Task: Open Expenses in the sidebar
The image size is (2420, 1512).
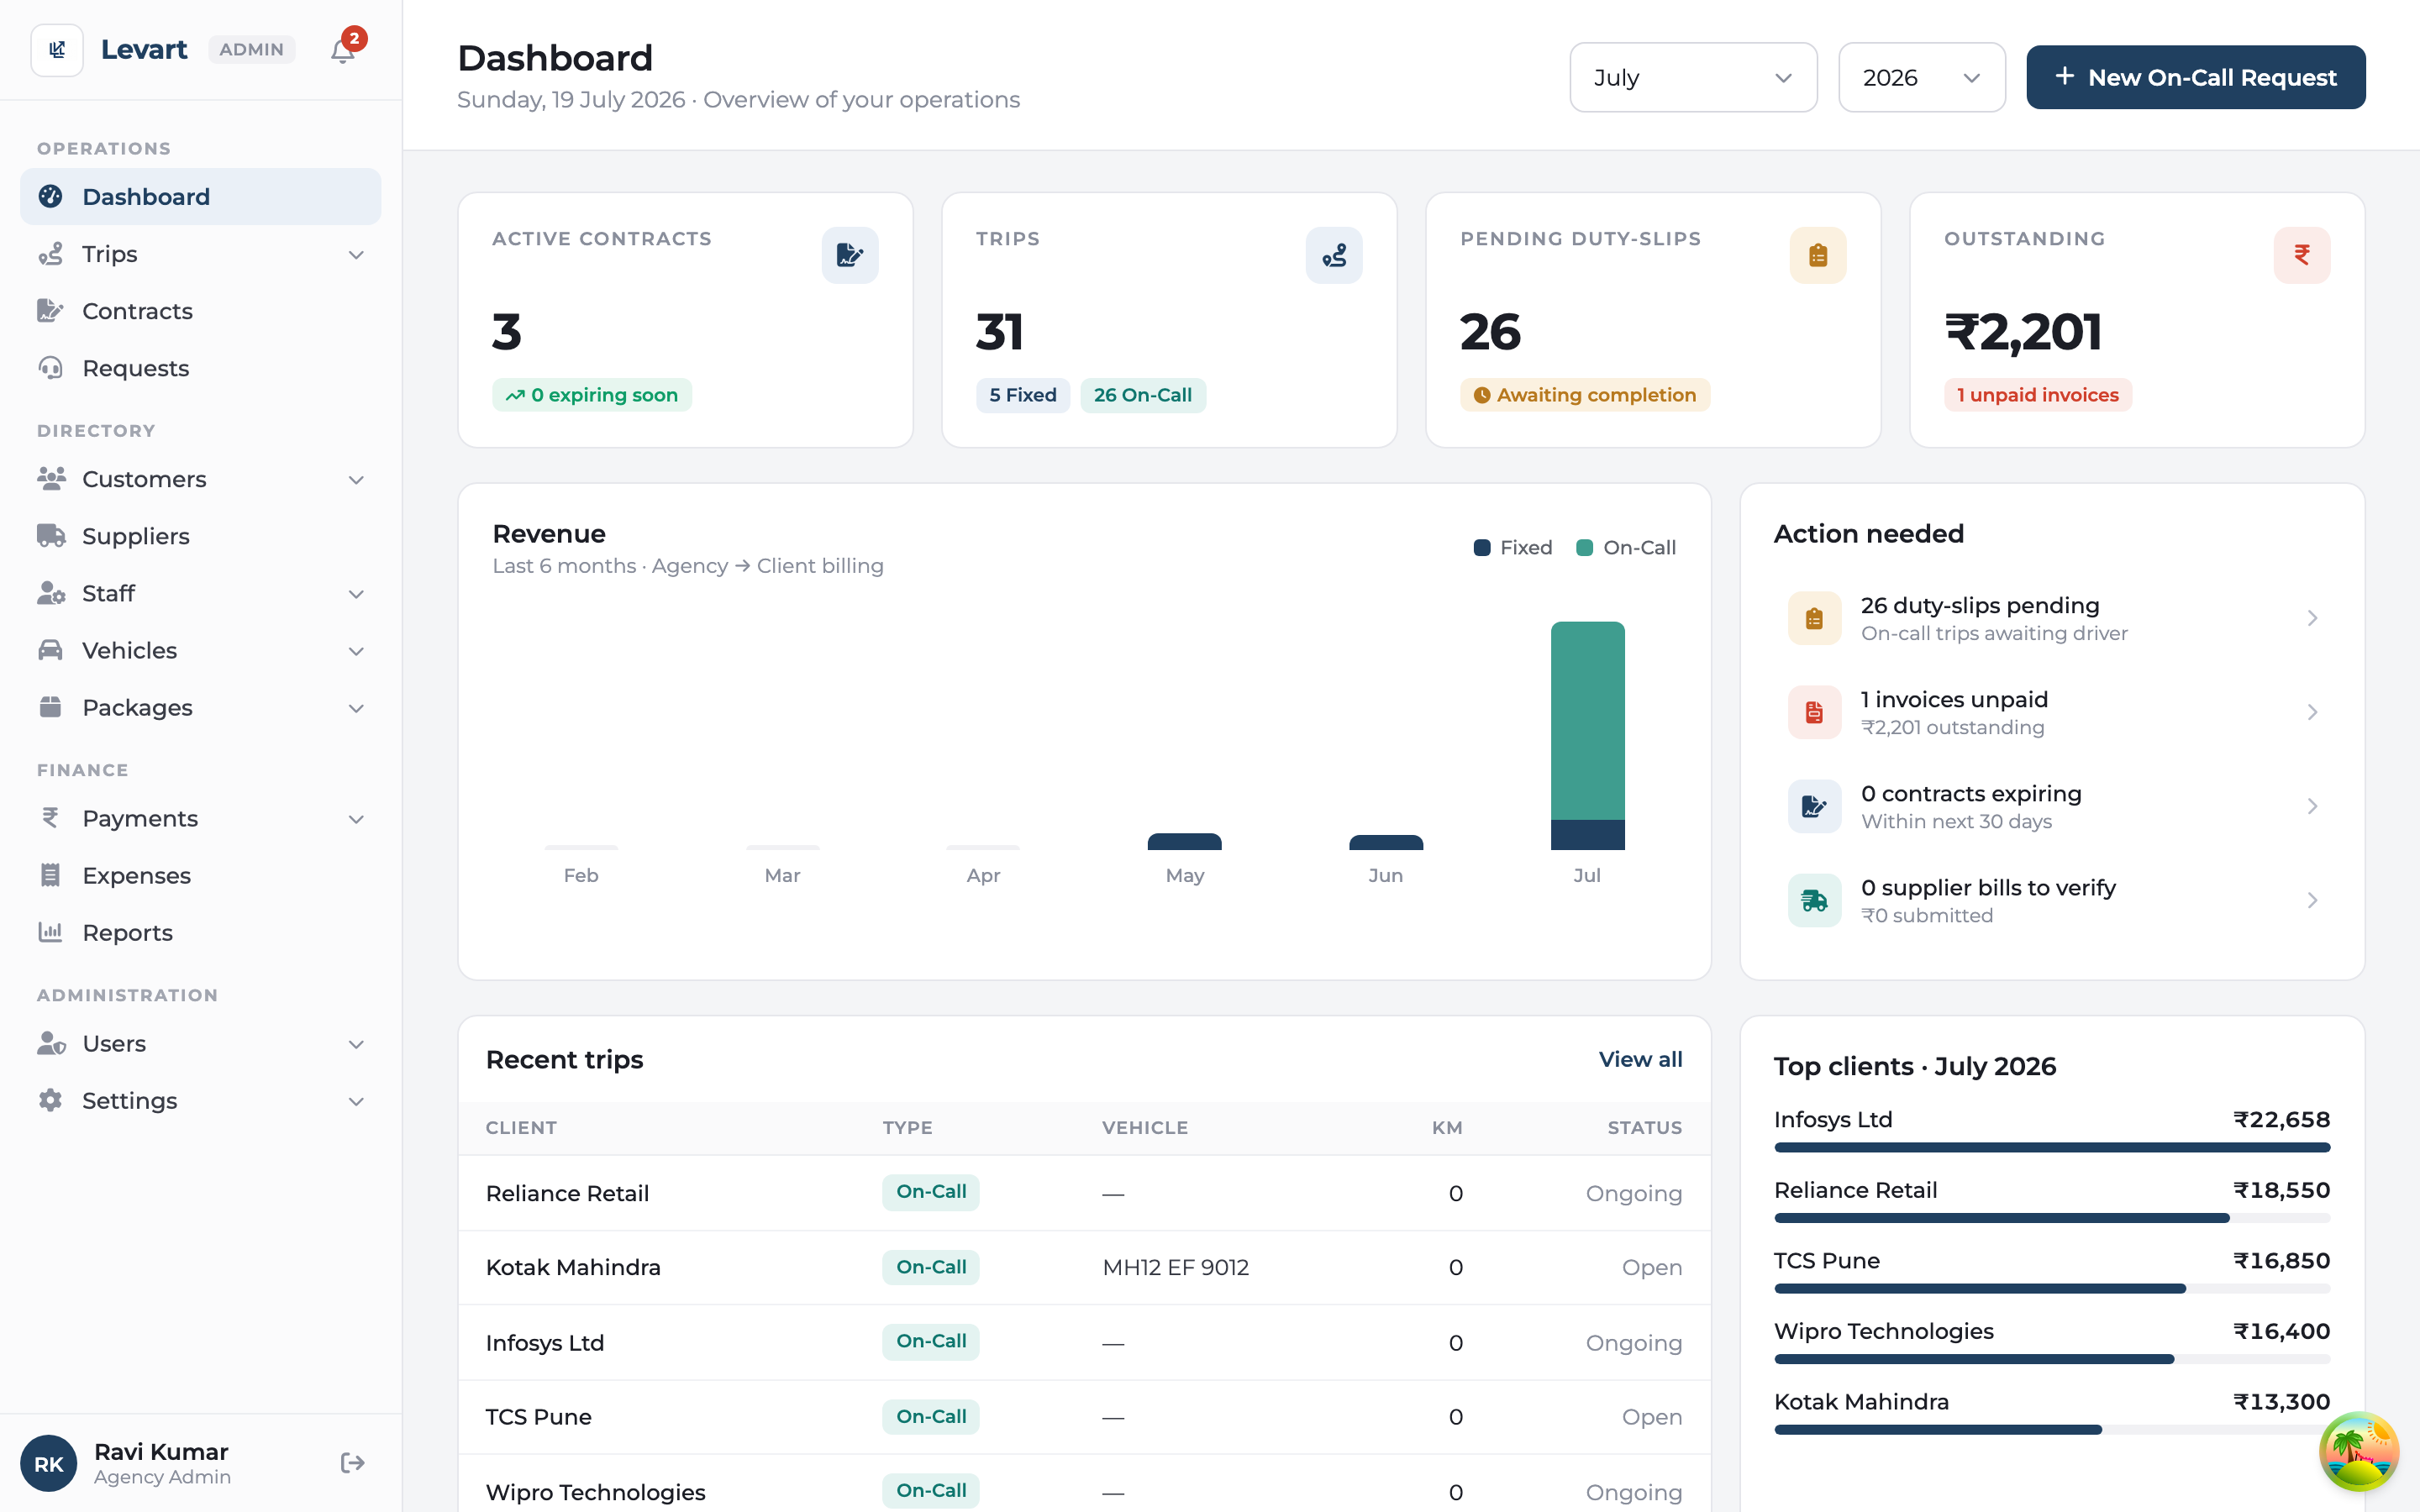Action: 200,875
